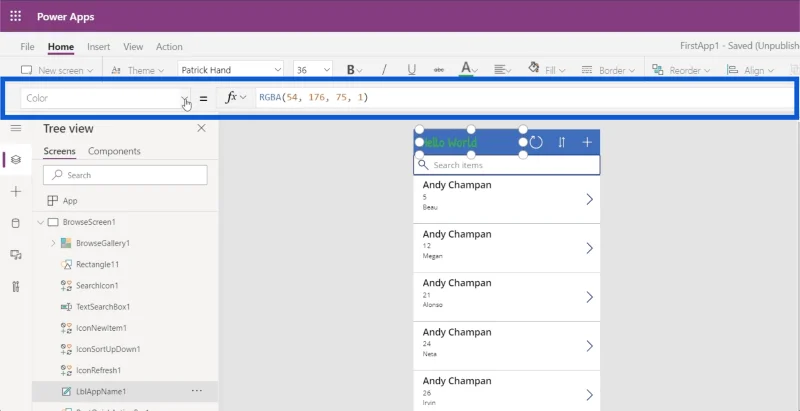The height and width of the screenshot is (411, 800).
Task: Open the Power Apps app launcher waffle
Action: [15, 16]
